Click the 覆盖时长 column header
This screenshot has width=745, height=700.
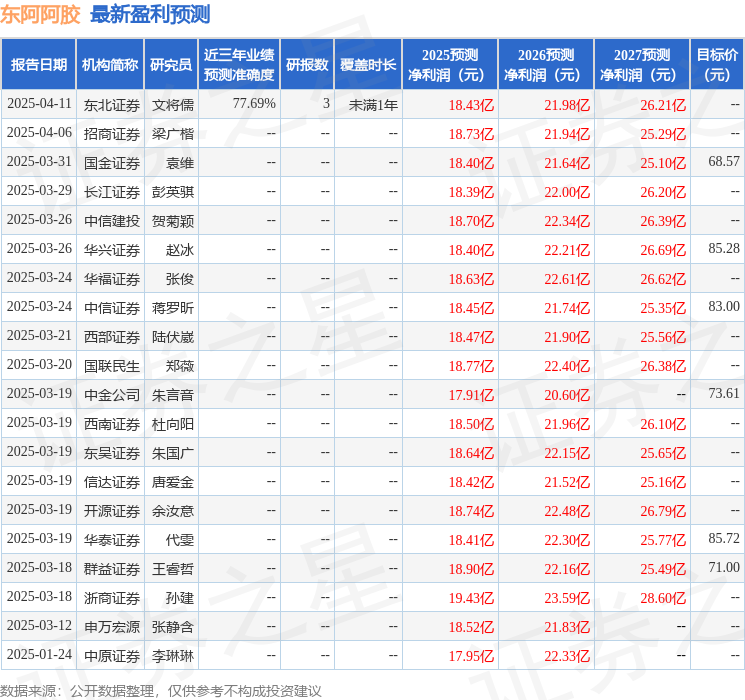click(368, 65)
